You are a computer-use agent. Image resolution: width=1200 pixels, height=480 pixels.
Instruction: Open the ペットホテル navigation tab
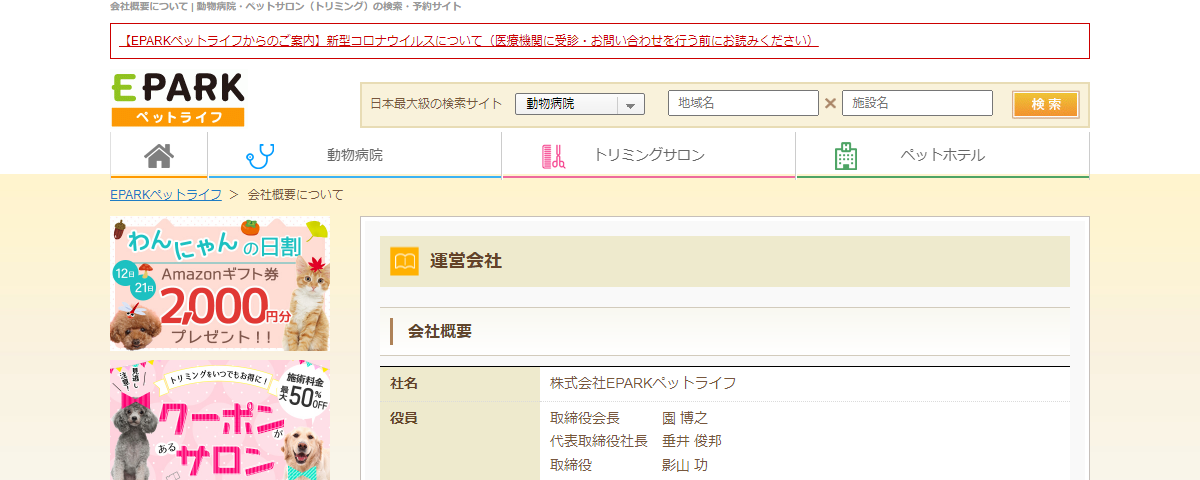point(943,155)
